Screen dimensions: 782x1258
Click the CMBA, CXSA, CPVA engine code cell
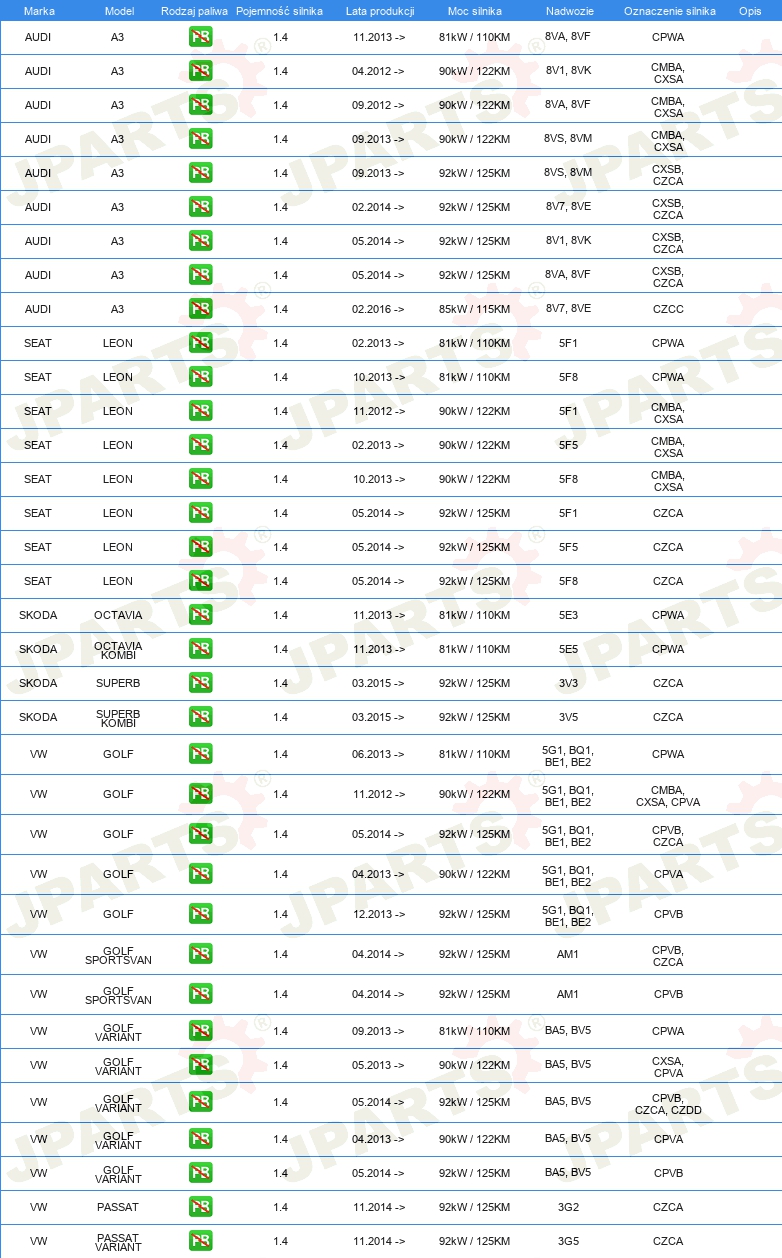pyautogui.click(x=668, y=795)
